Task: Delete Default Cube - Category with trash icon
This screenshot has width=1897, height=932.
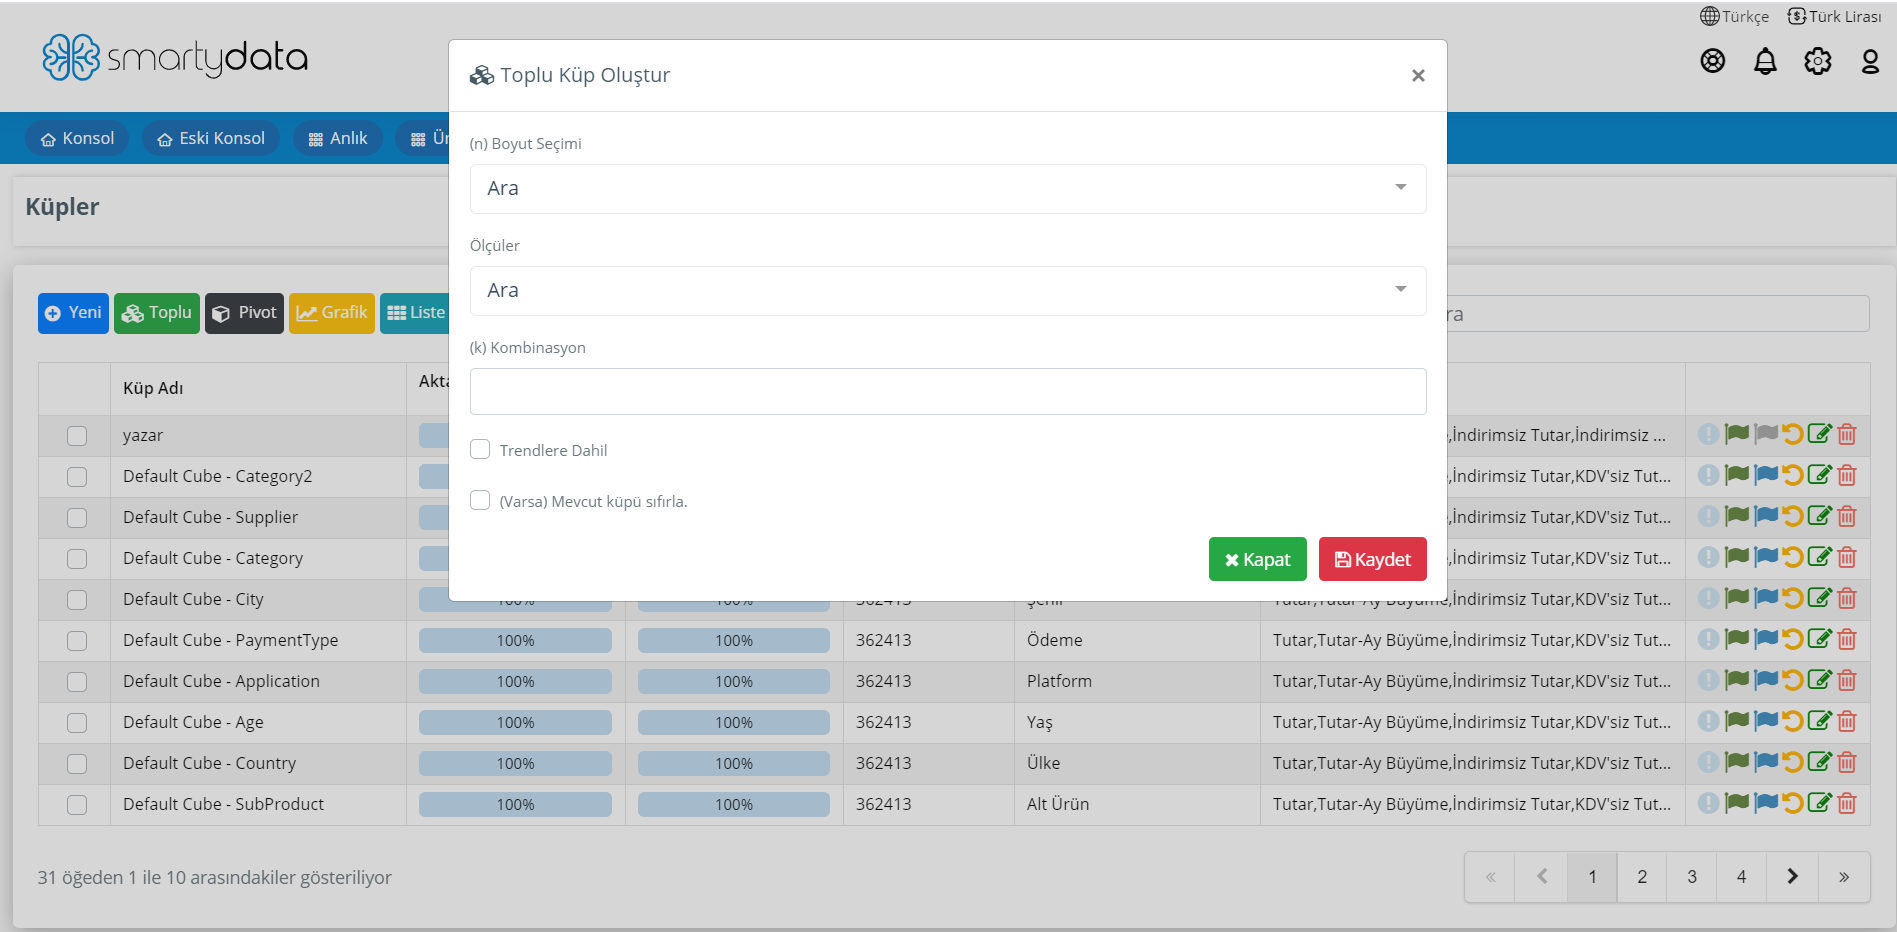Action: tap(1847, 557)
